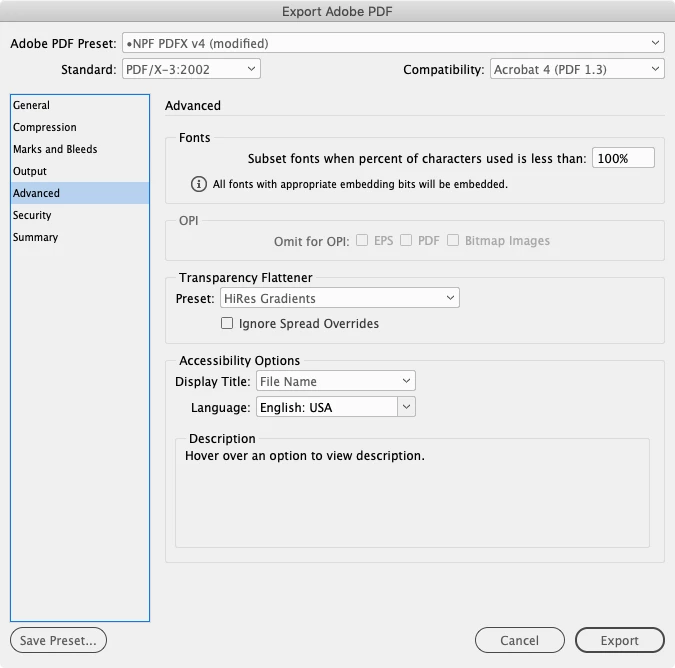Click the Transparency Flattener group label
Image resolution: width=675 pixels, height=668 pixels.
(246, 278)
